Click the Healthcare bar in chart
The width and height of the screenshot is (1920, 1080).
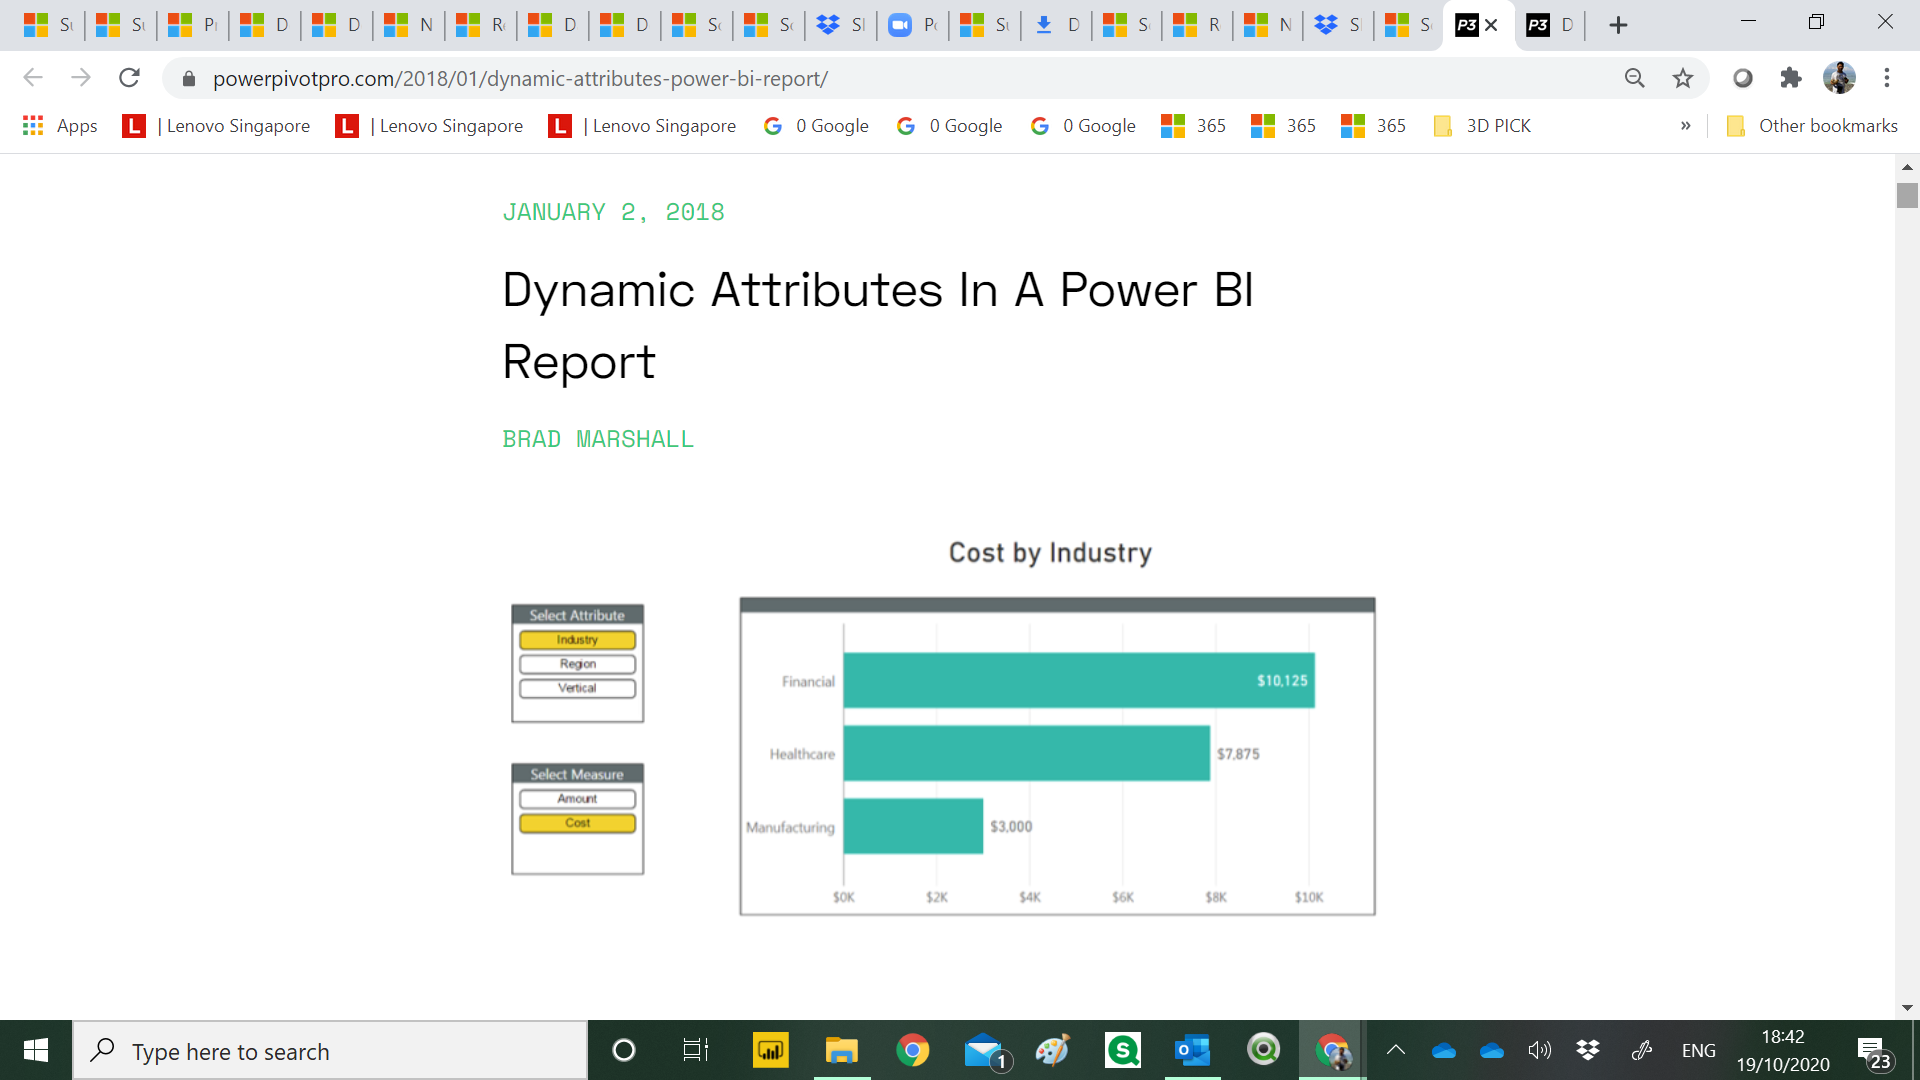pos(1027,753)
